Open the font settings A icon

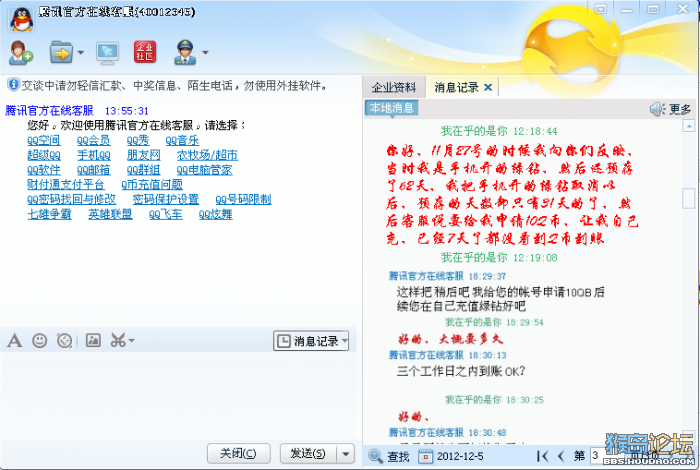14,341
